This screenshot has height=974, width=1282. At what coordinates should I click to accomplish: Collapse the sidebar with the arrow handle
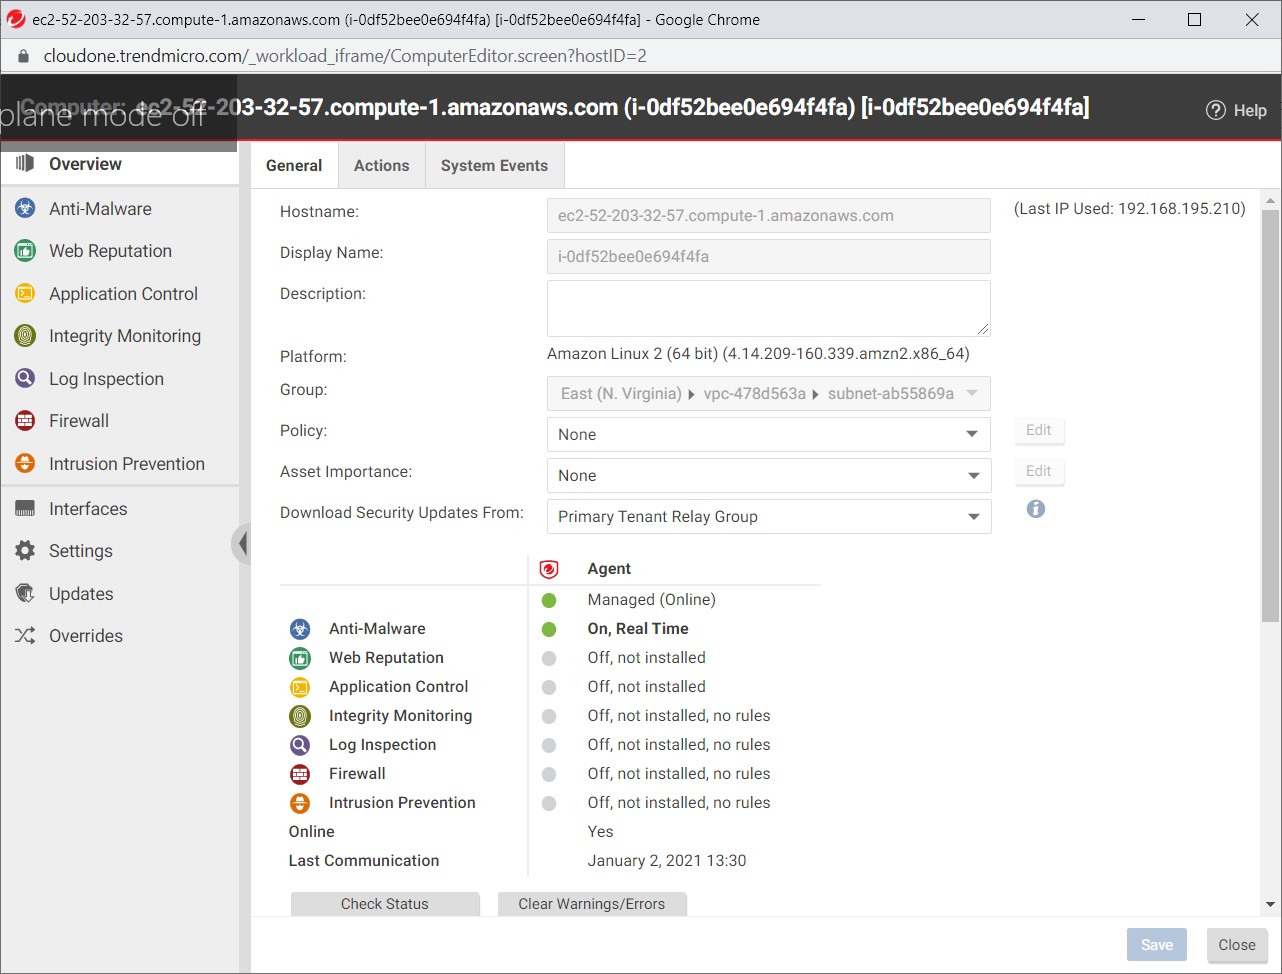point(241,544)
